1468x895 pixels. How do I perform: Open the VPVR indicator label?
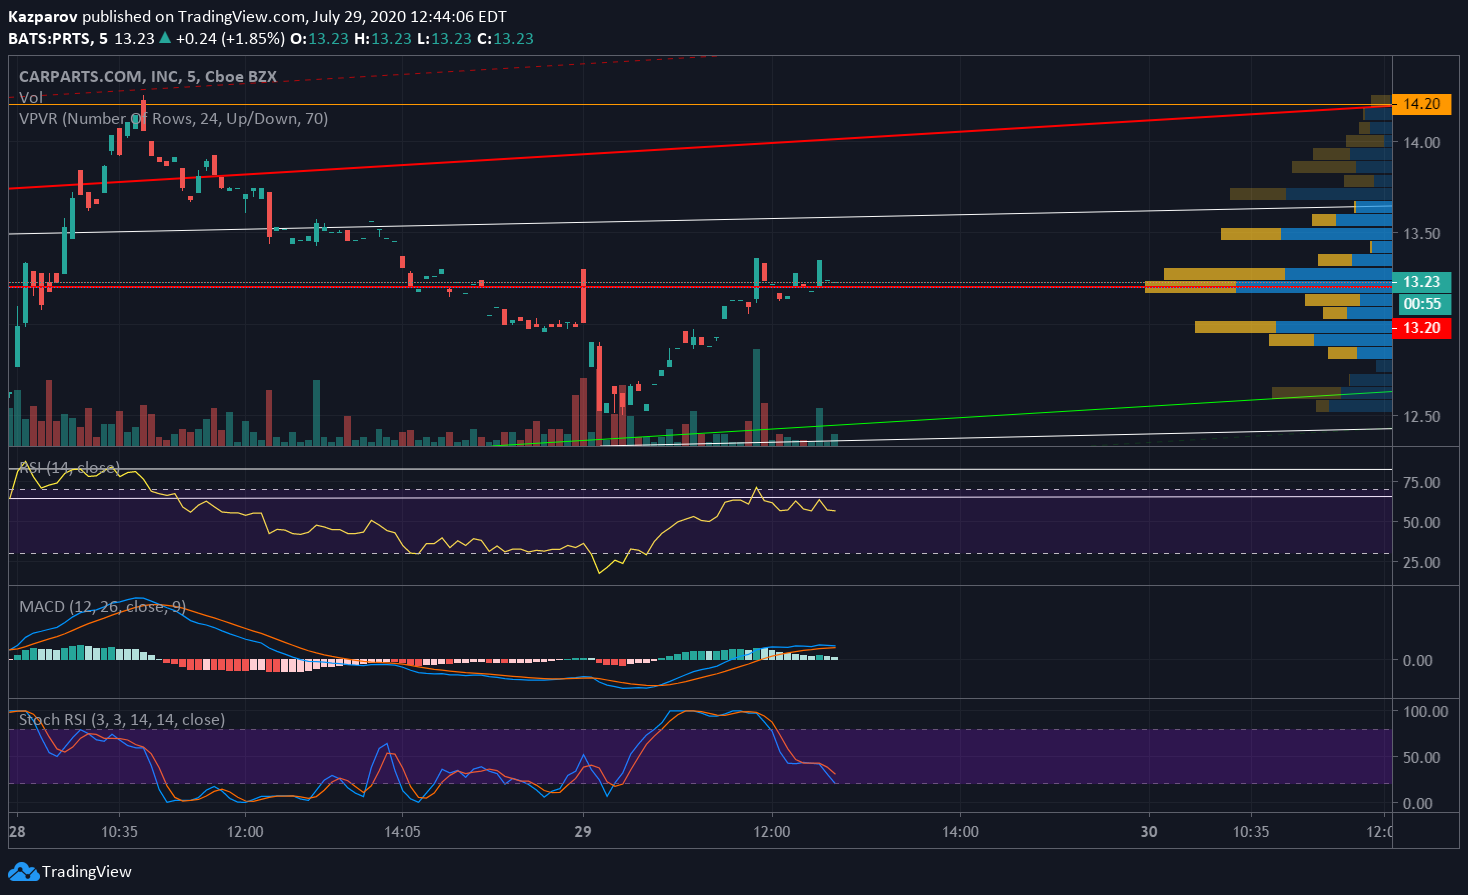tap(174, 119)
